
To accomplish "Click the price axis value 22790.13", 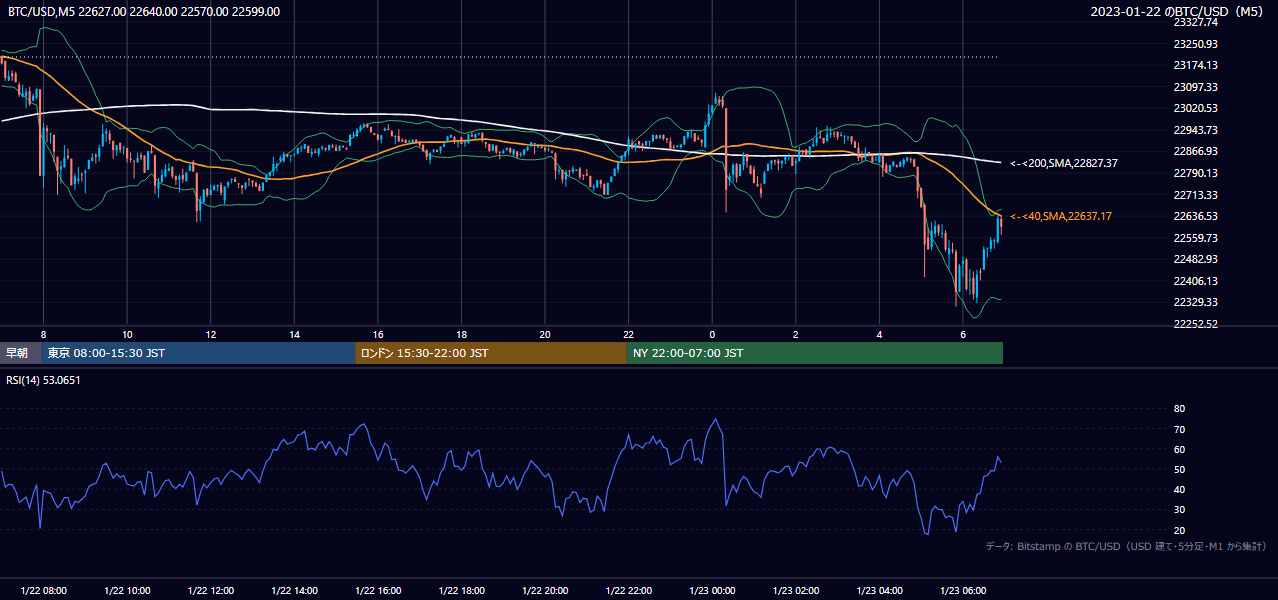I will (x=1195, y=173).
